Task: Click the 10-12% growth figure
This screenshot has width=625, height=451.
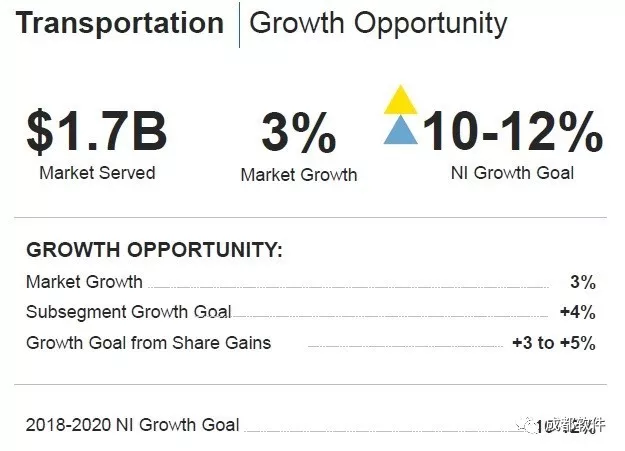Action: pyautogui.click(x=513, y=130)
